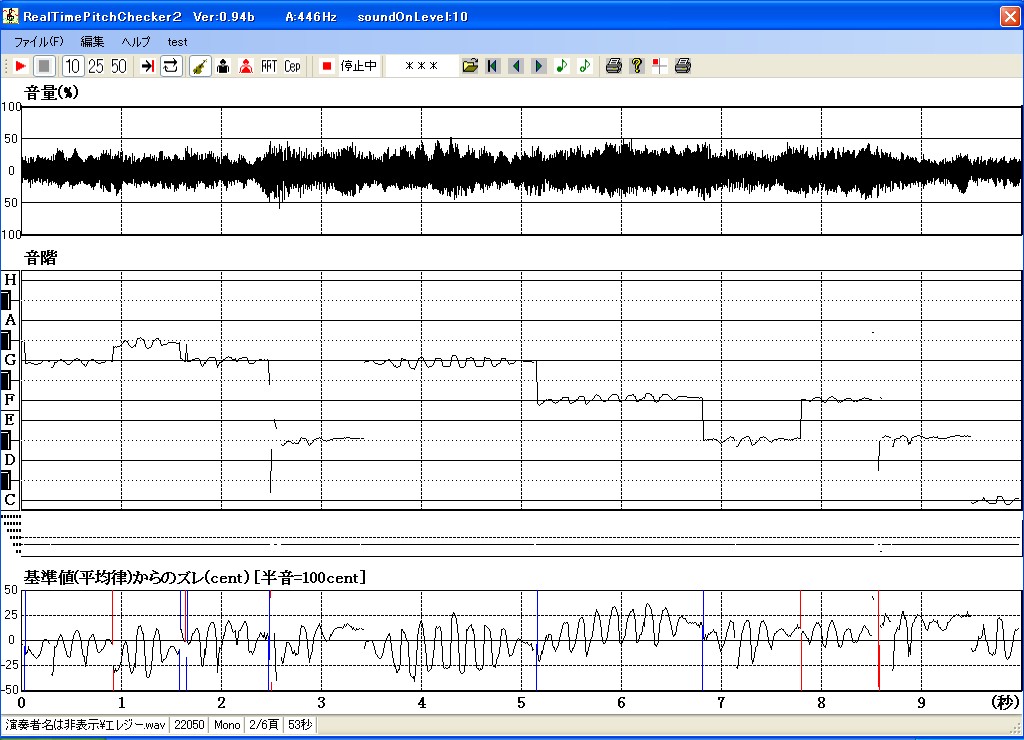Open help with the question mark icon
This screenshot has height=740, width=1024.
coord(637,66)
